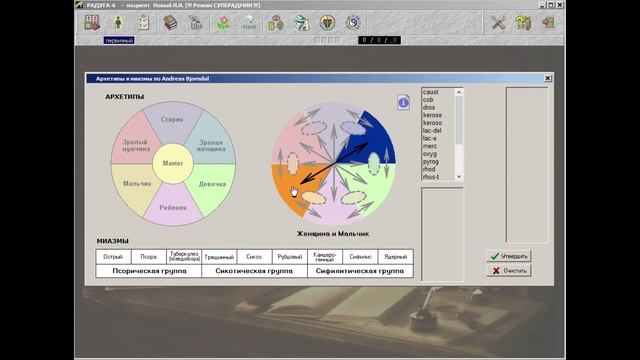Open the stacked books library icon
The width and height of the screenshot is (640, 360).
point(170,22)
